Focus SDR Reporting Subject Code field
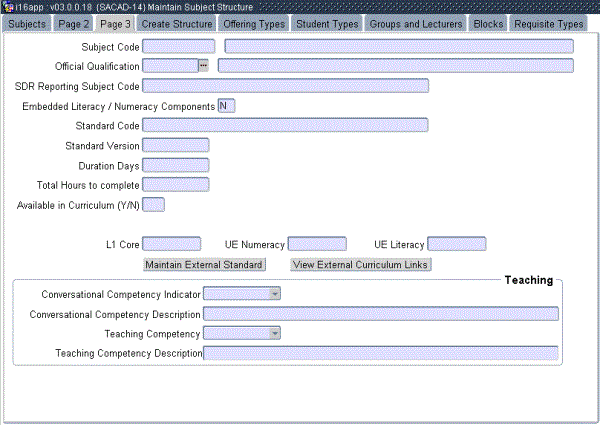This screenshot has height=425, width=600. (x=285, y=86)
